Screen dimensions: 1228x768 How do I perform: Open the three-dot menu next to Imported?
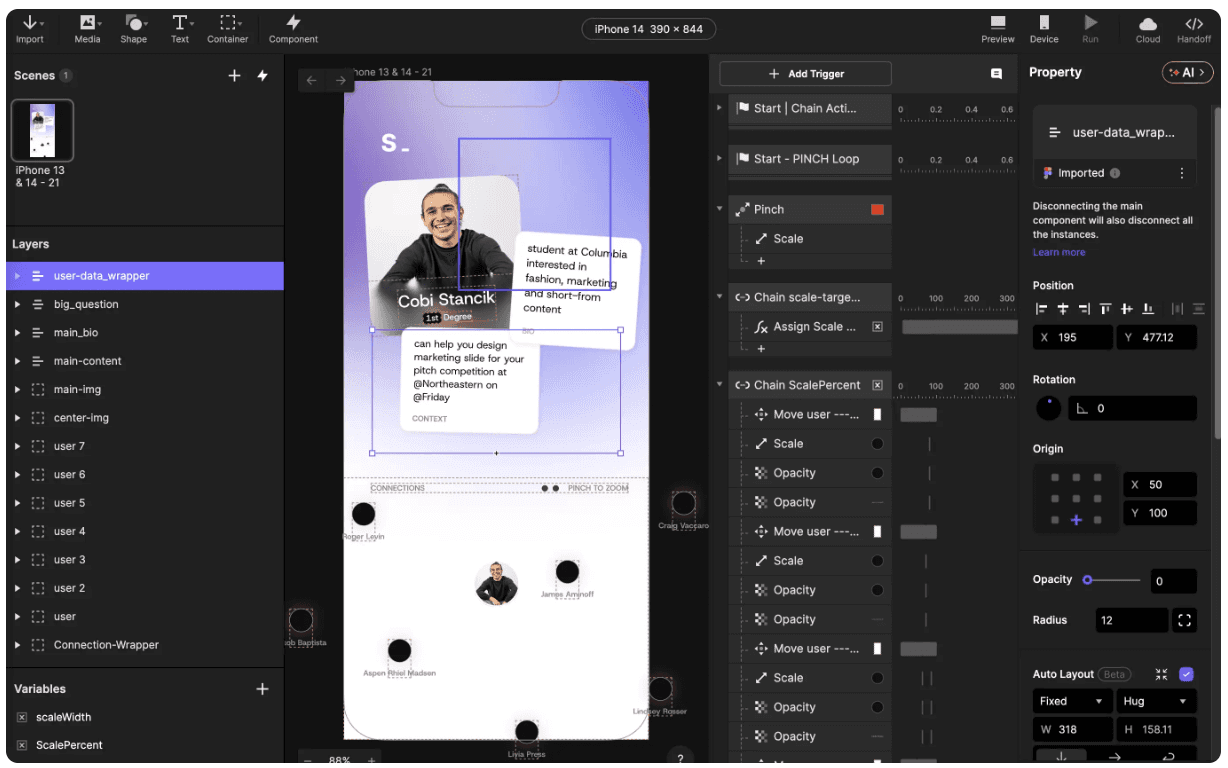pyautogui.click(x=1181, y=173)
